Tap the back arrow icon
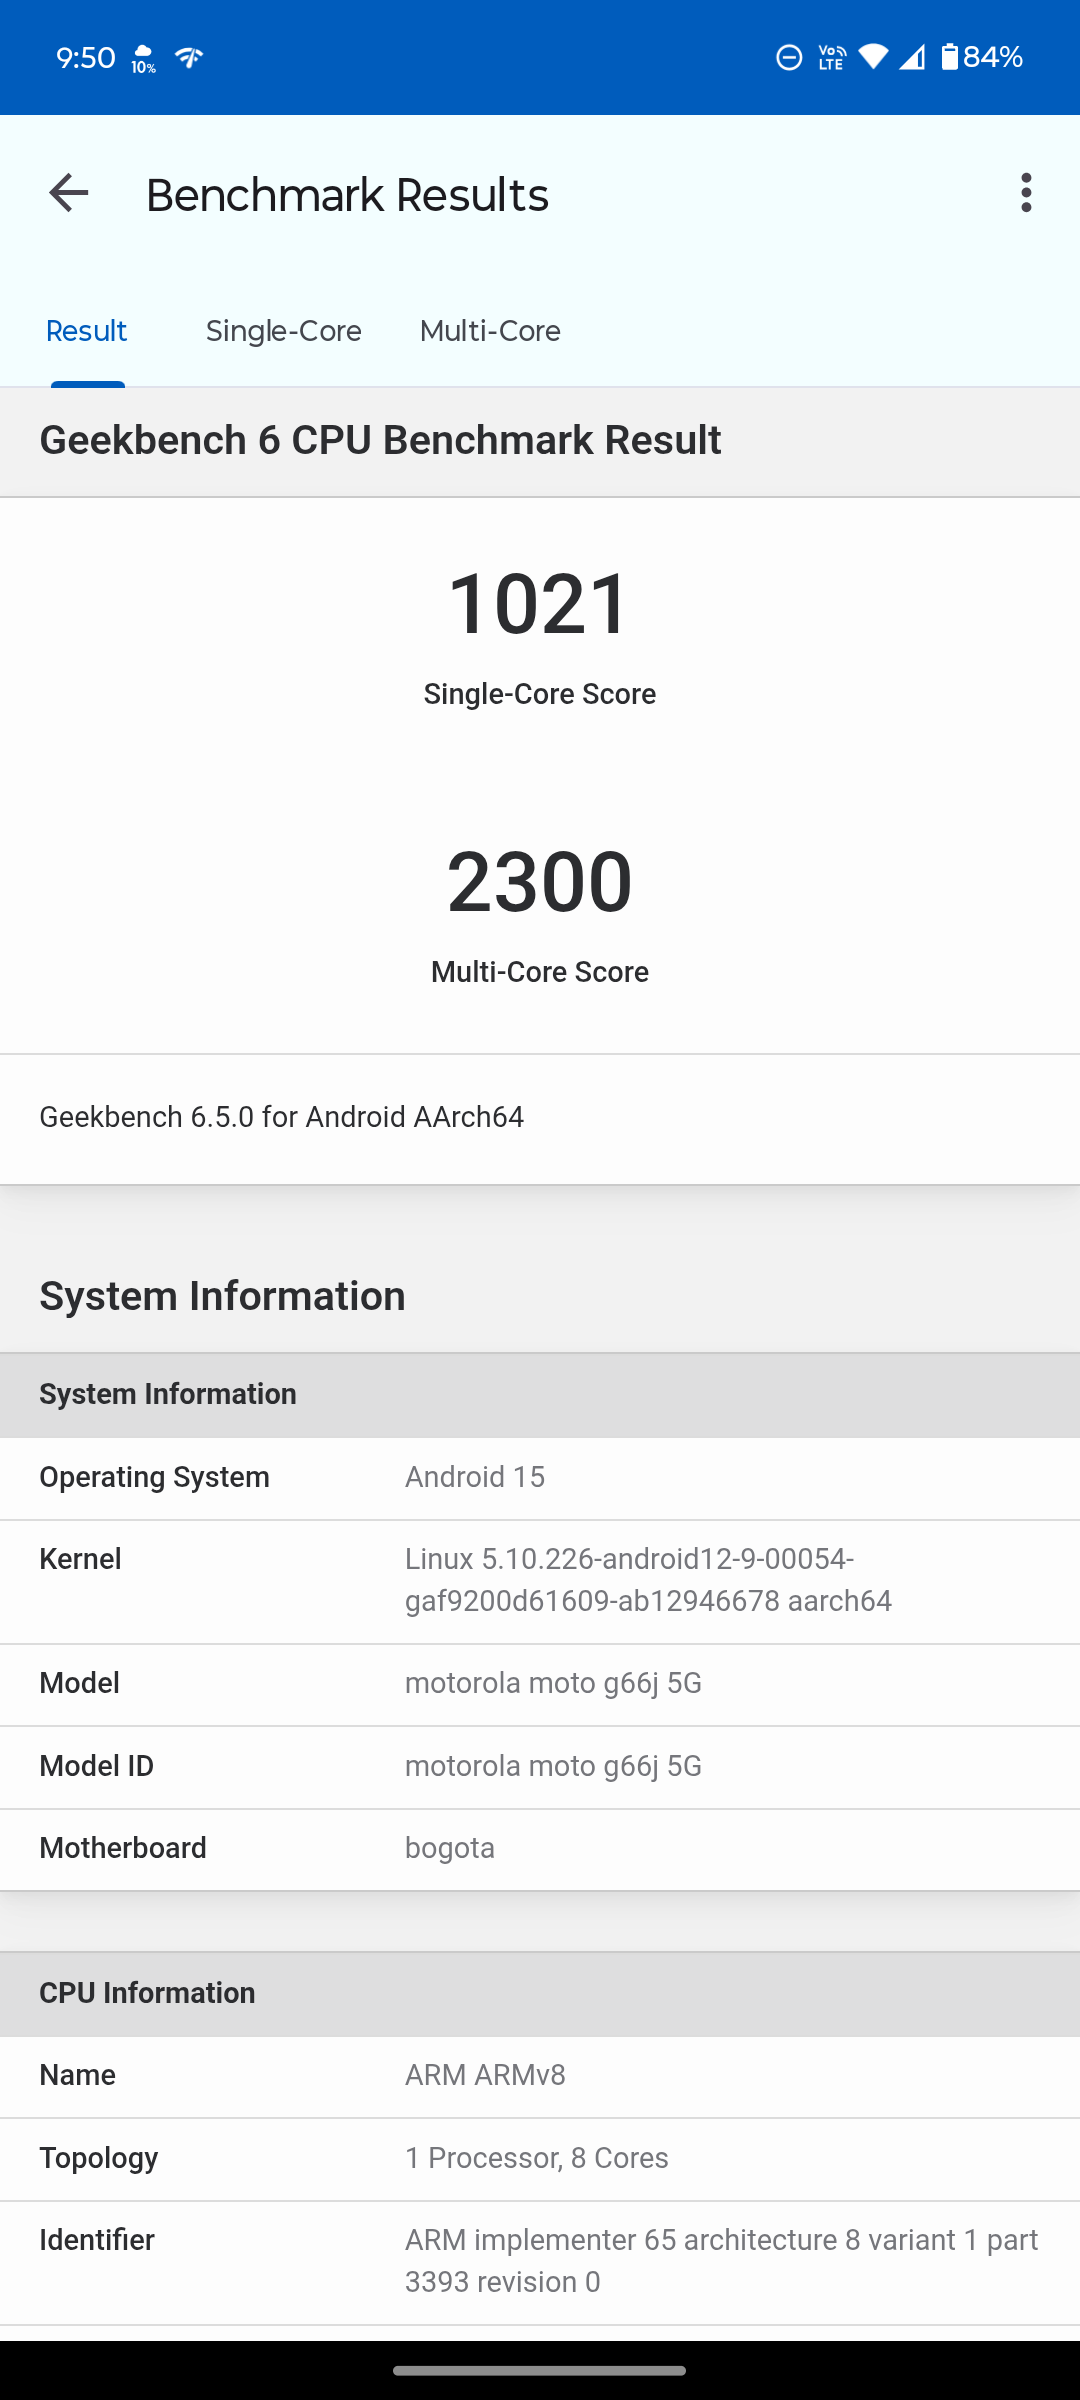This screenshot has height=2400, width=1080. [69, 193]
